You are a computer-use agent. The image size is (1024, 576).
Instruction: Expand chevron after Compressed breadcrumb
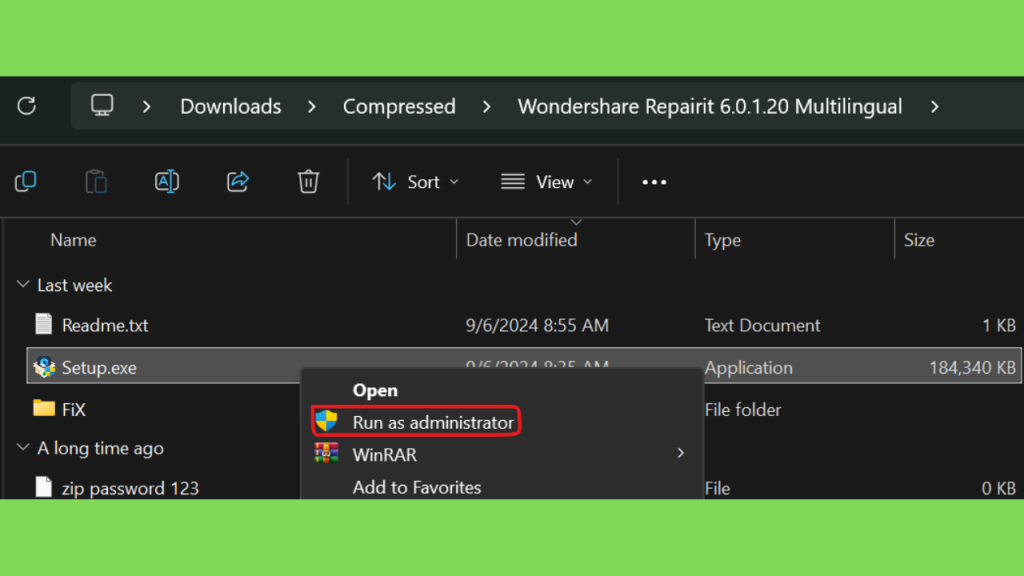point(487,106)
